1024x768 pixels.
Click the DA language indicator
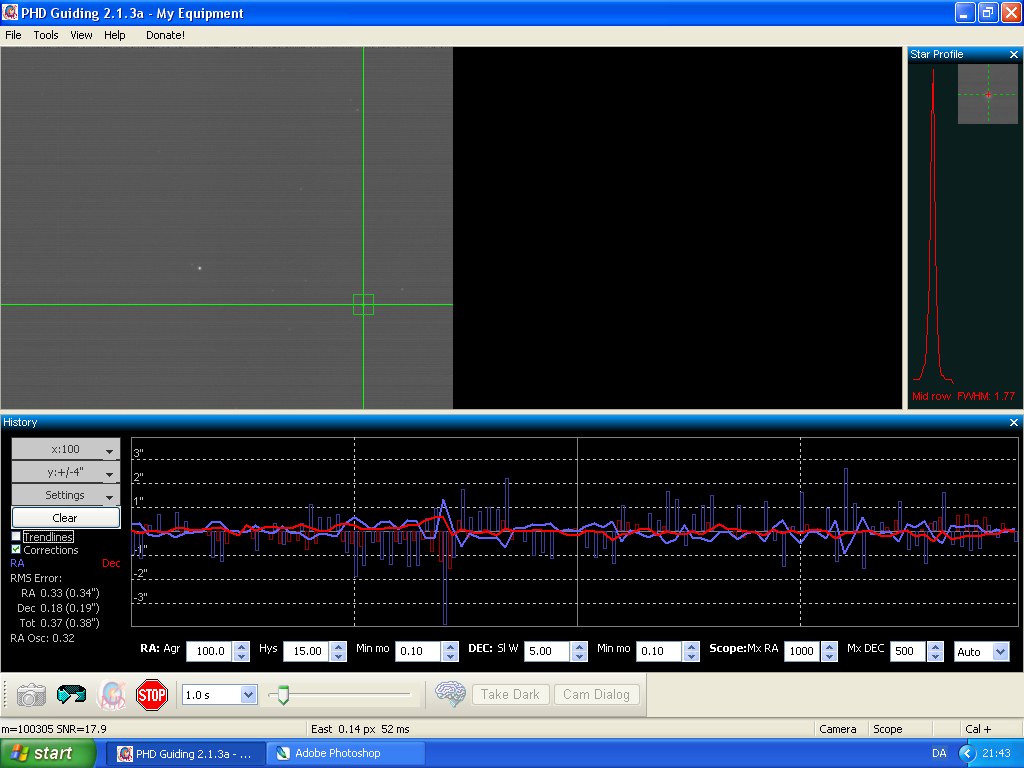pyautogui.click(x=939, y=753)
